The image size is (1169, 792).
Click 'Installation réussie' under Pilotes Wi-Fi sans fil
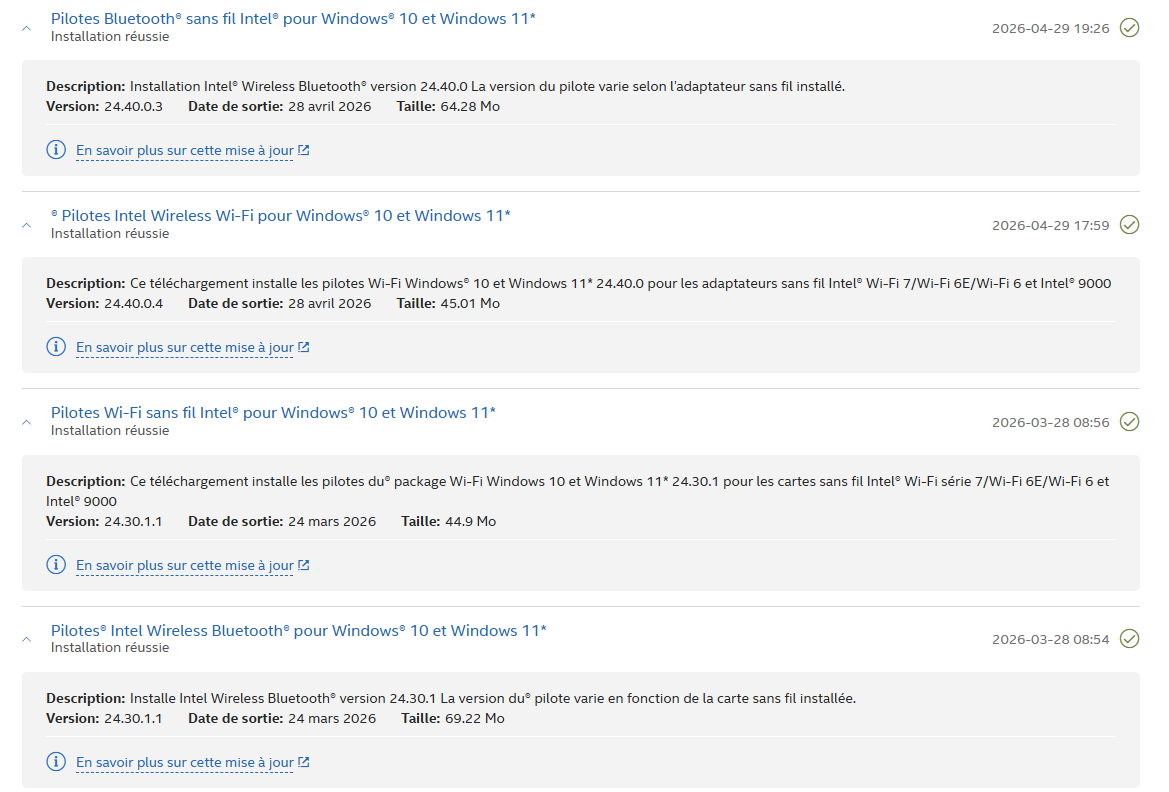click(x=110, y=430)
